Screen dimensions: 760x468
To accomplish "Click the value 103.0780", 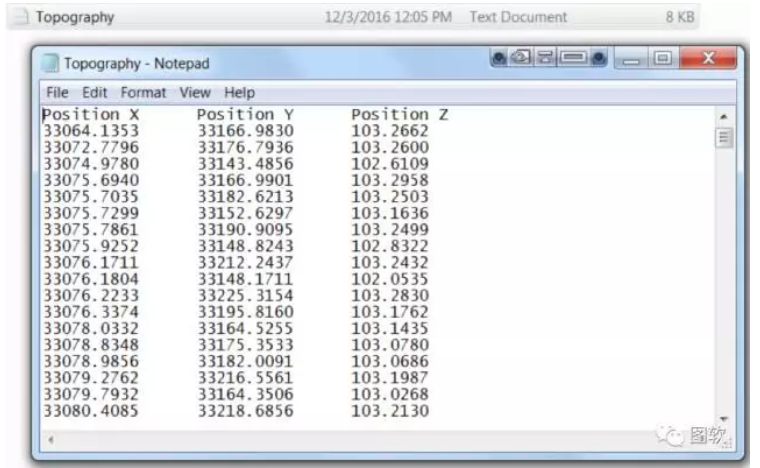I will point(390,345).
